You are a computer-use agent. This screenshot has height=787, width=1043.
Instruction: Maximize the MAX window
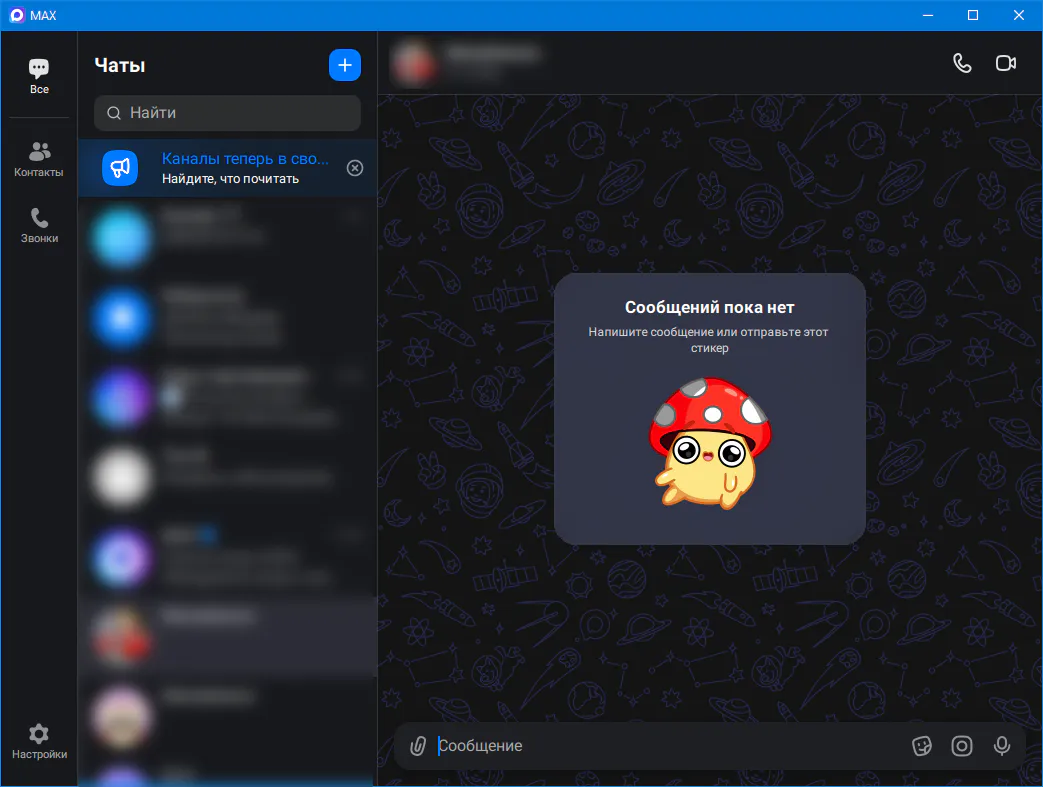click(972, 15)
